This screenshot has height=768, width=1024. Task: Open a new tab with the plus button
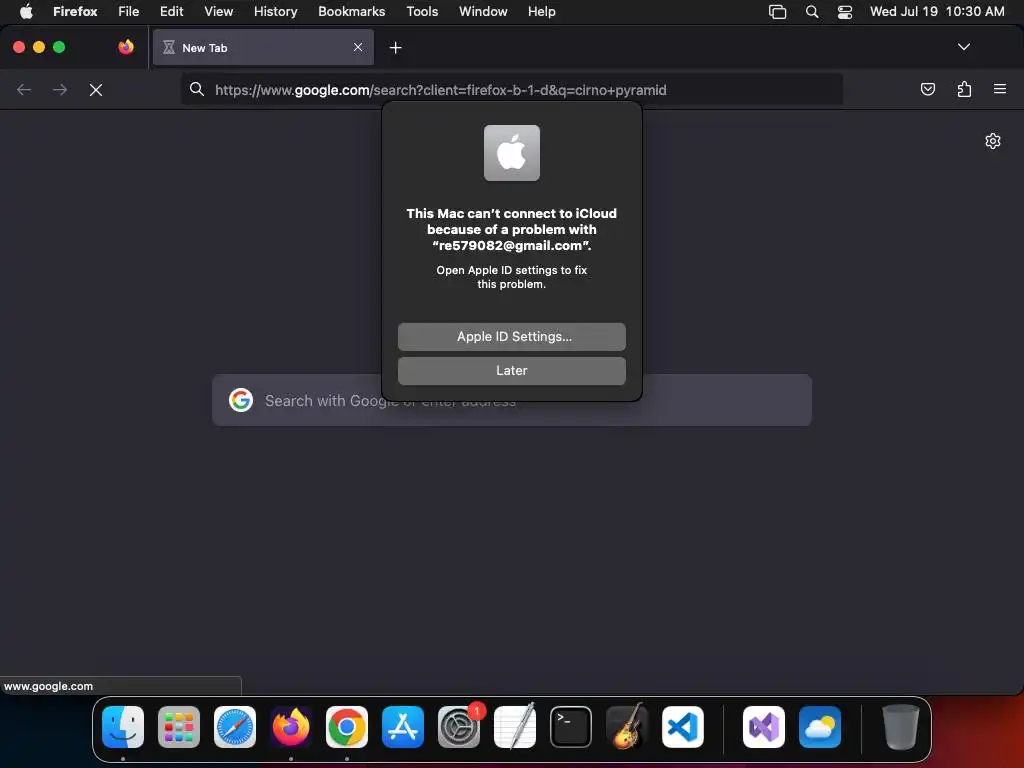click(395, 48)
